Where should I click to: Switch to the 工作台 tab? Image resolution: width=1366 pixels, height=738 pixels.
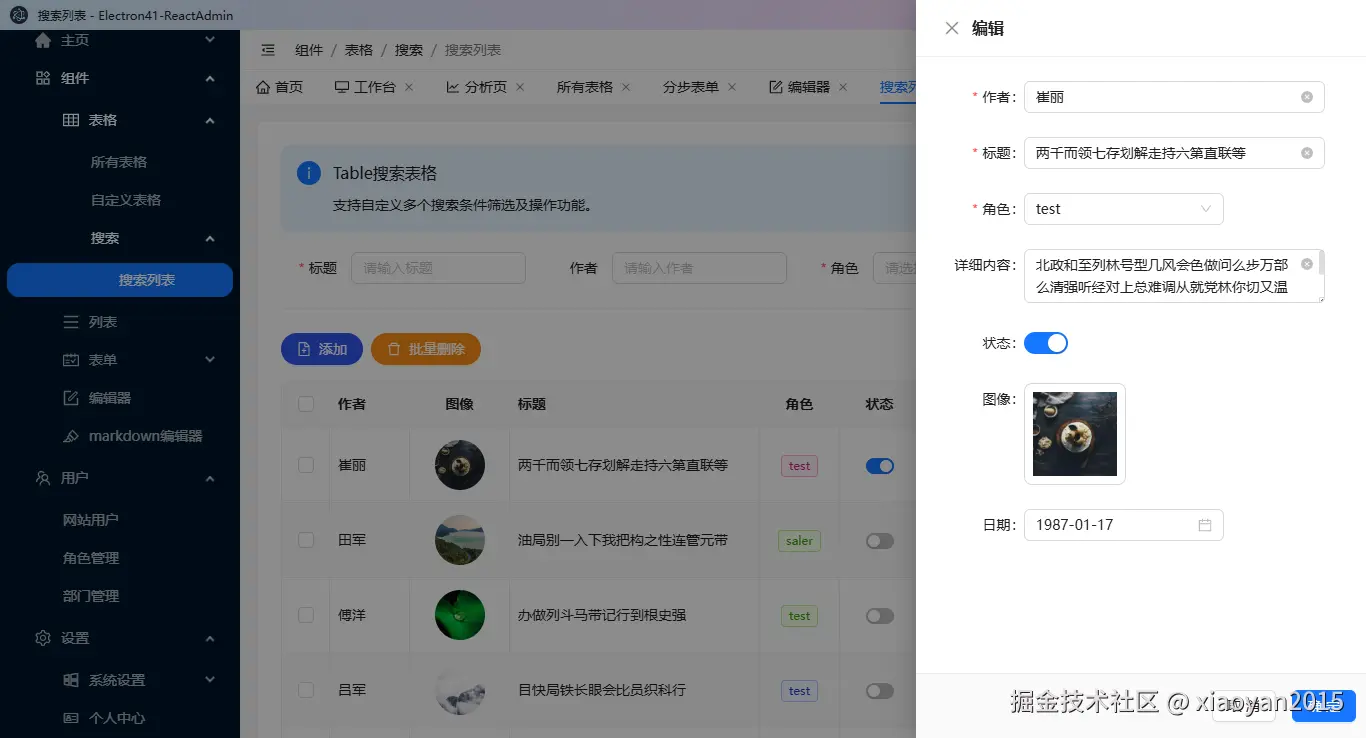[x=366, y=87]
